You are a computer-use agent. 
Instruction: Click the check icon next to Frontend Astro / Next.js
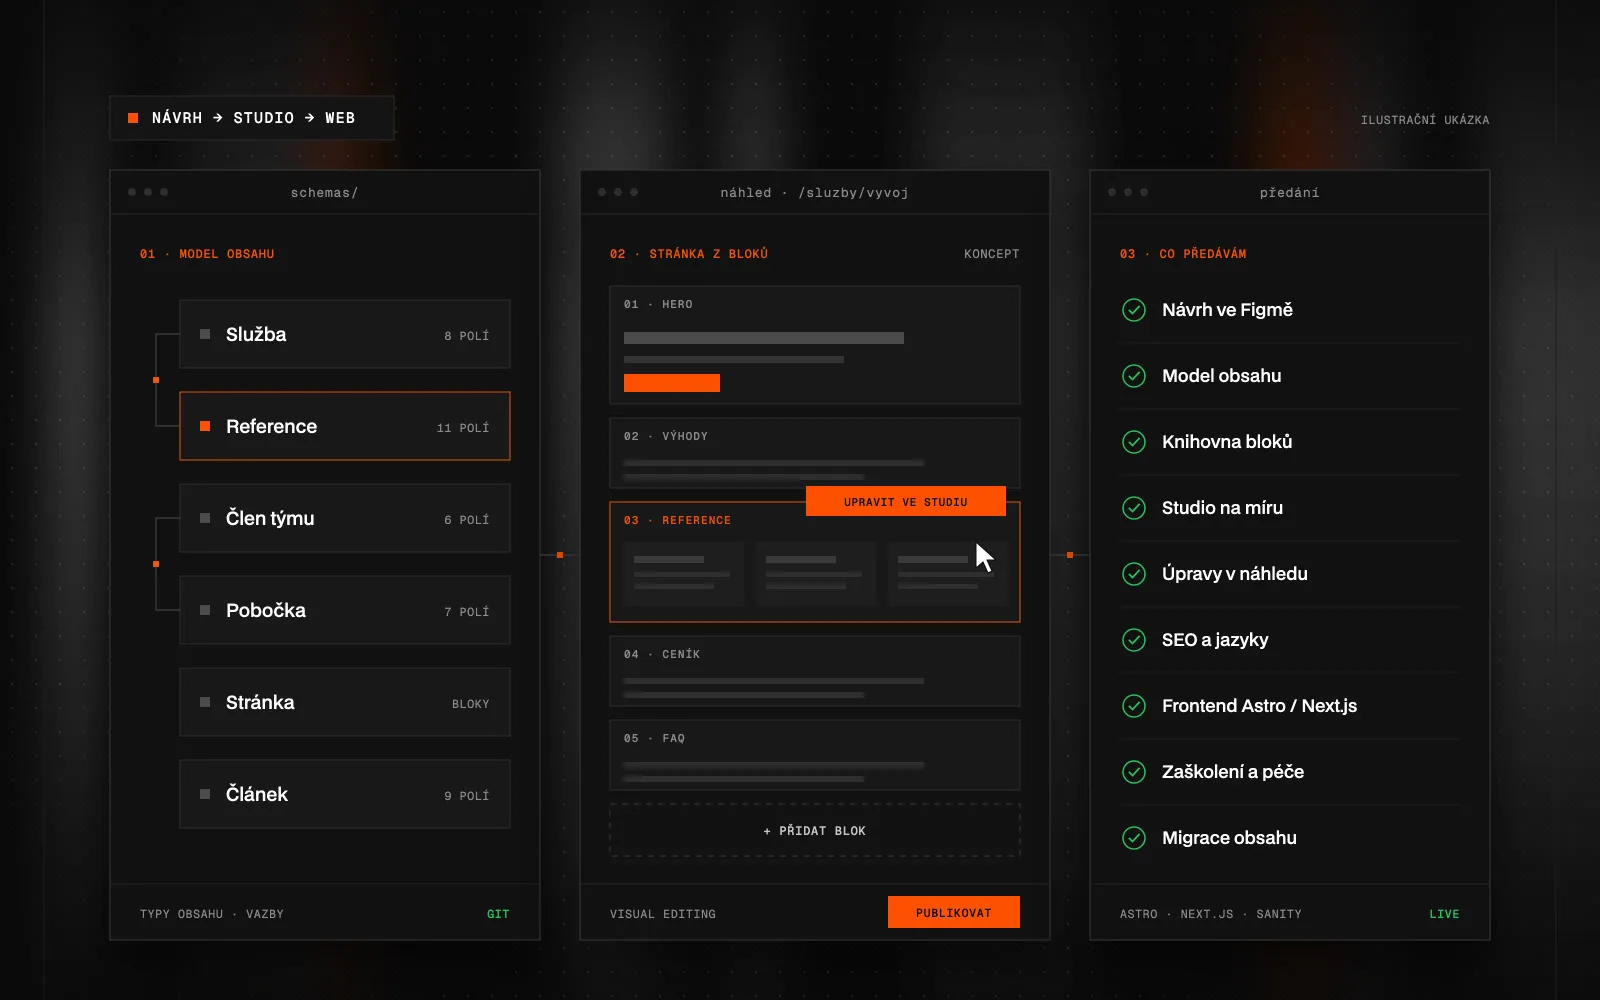(1134, 706)
